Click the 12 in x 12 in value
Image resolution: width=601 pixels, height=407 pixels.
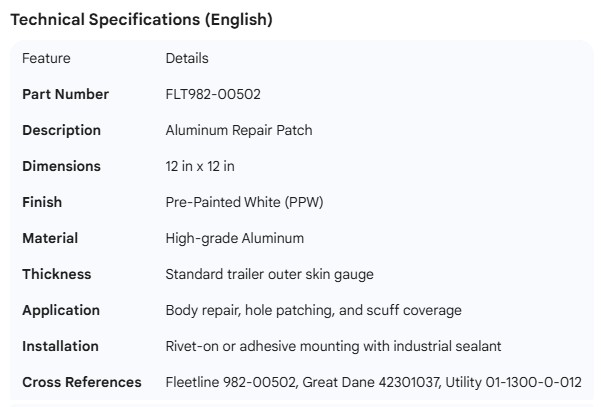click(200, 166)
